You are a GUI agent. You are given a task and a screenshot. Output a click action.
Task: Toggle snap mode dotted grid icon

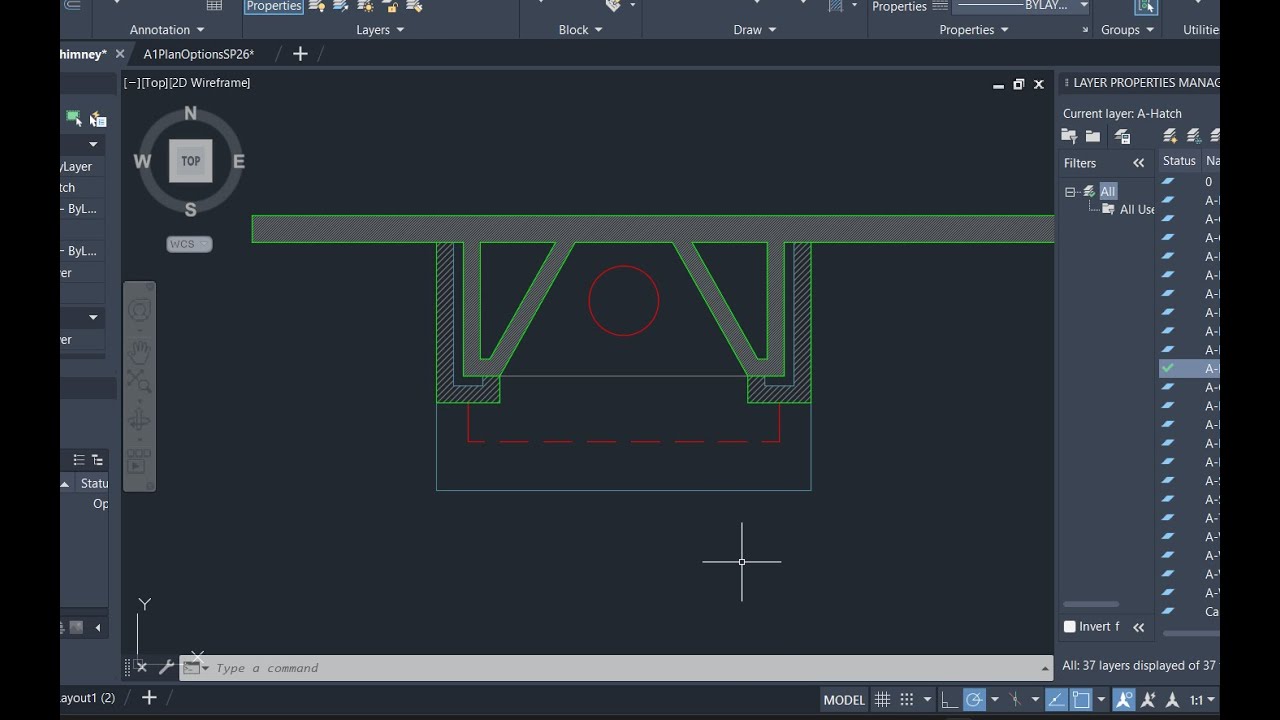907,700
